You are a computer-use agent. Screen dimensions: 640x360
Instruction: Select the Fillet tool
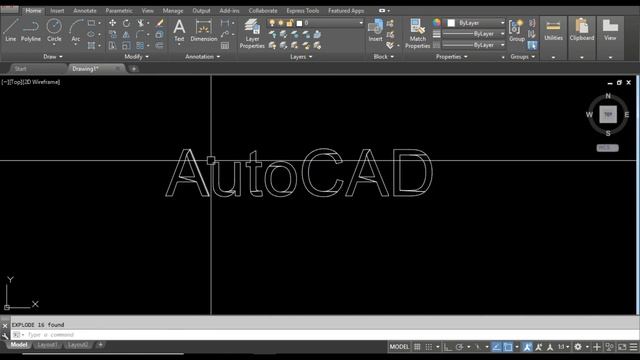pyautogui.click(x=140, y=35)
